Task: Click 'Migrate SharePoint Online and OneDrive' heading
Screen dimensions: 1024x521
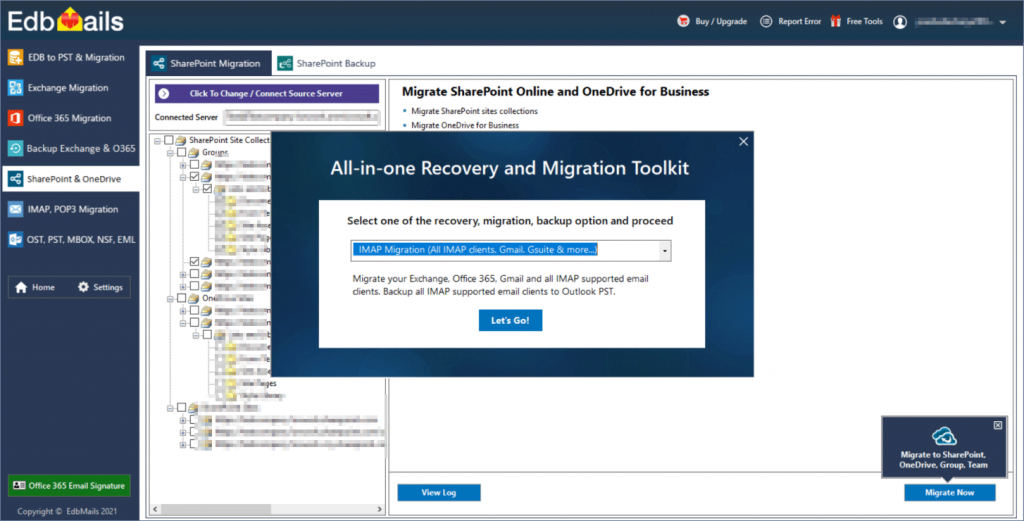Action: [555, 92]
